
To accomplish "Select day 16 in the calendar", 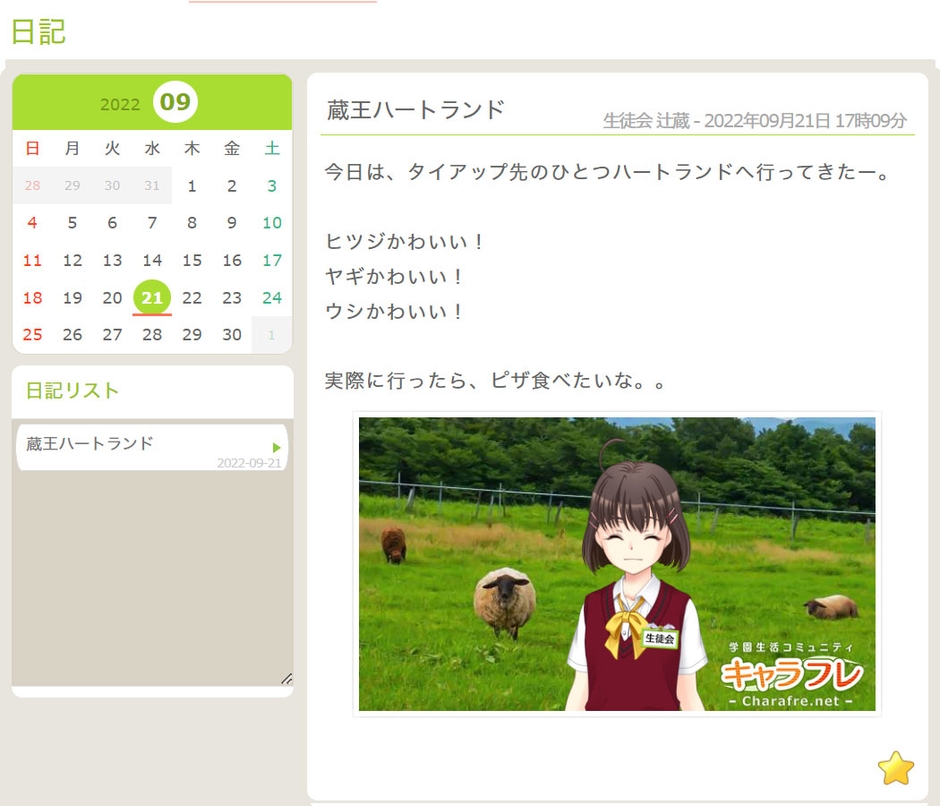I will [x=231, y=260].
